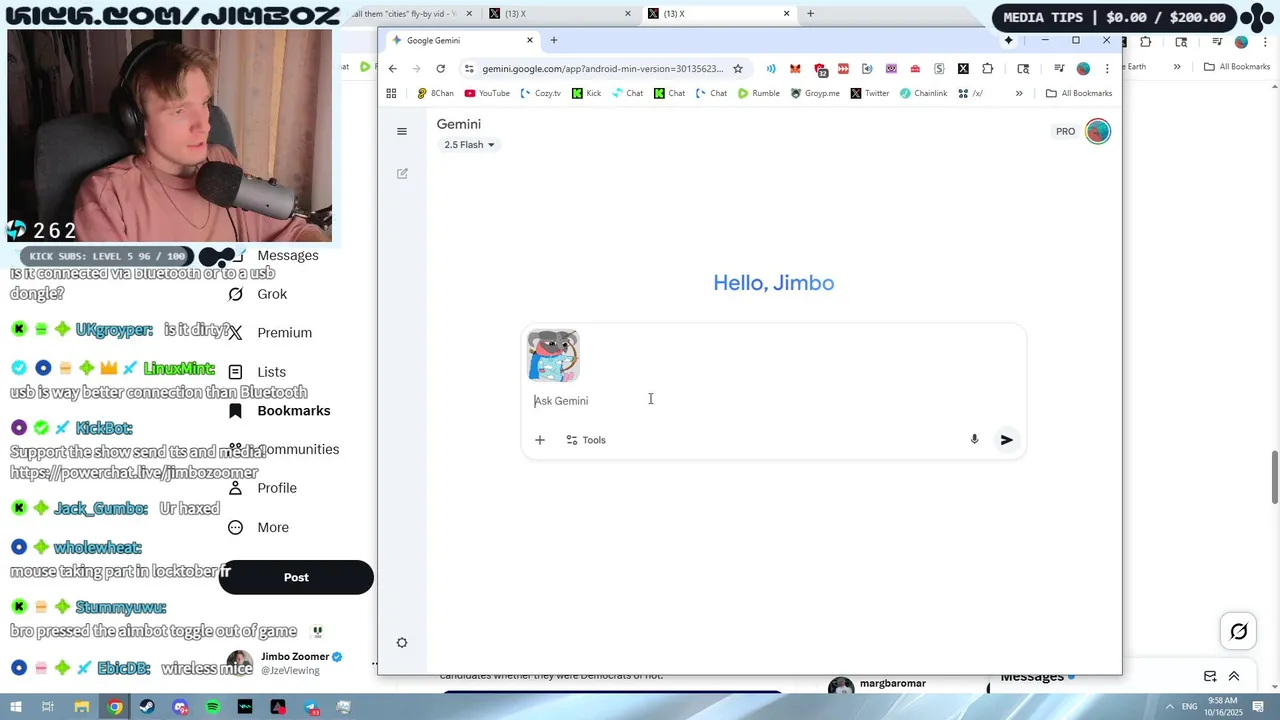This screenshot has height=720, width=1280.
Task: Open the Tools option in Gemini prompt
Action: 586,440
